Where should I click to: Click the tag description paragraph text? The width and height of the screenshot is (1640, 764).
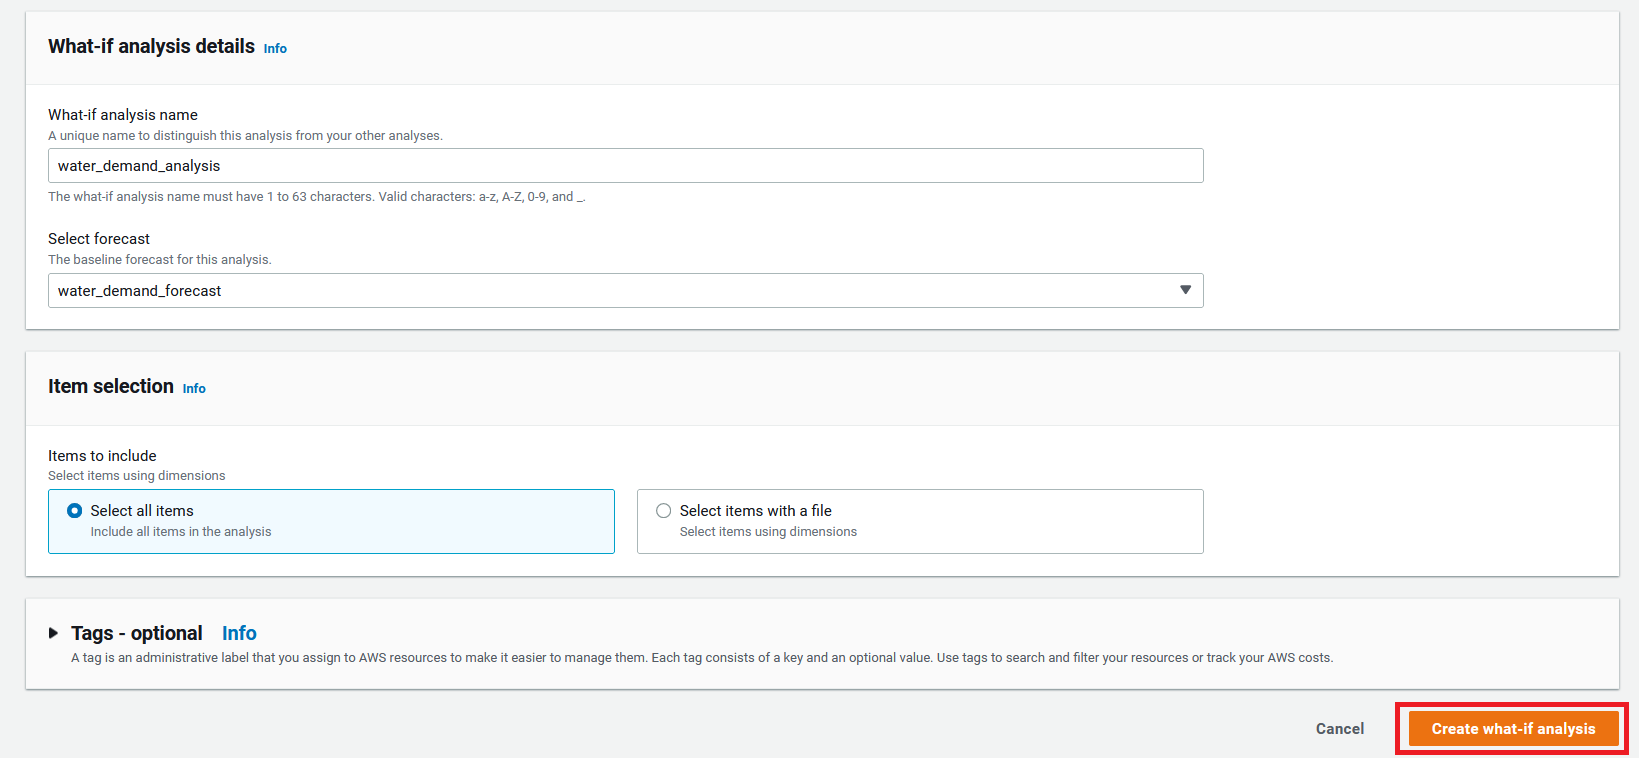tap(702, 658)
